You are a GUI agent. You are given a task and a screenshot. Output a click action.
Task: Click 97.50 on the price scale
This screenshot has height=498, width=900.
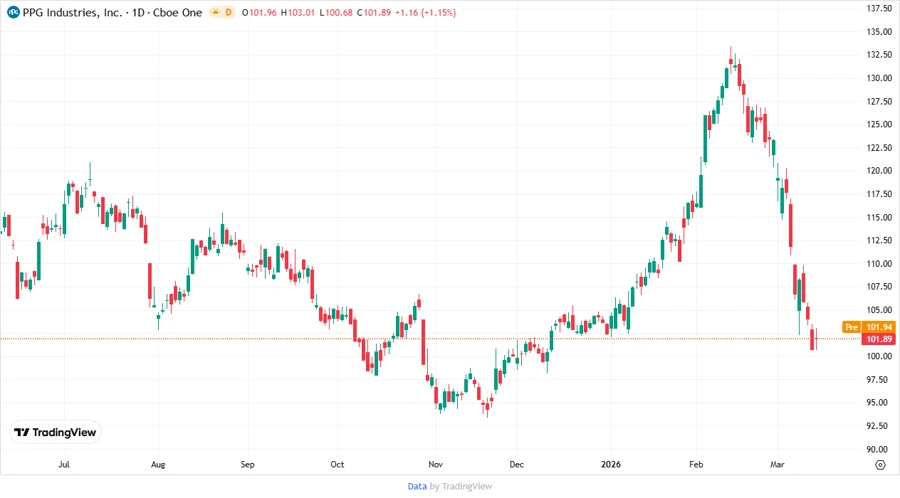(x=879, y=379)
